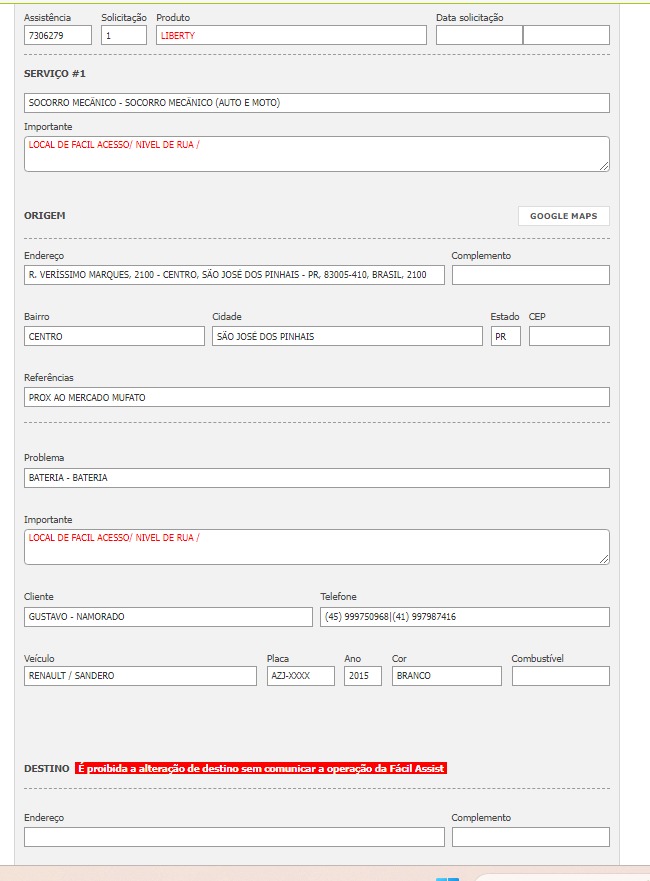Focus the Cidade input field
Screen dimensions: 650x881
[x=347, y=337]
